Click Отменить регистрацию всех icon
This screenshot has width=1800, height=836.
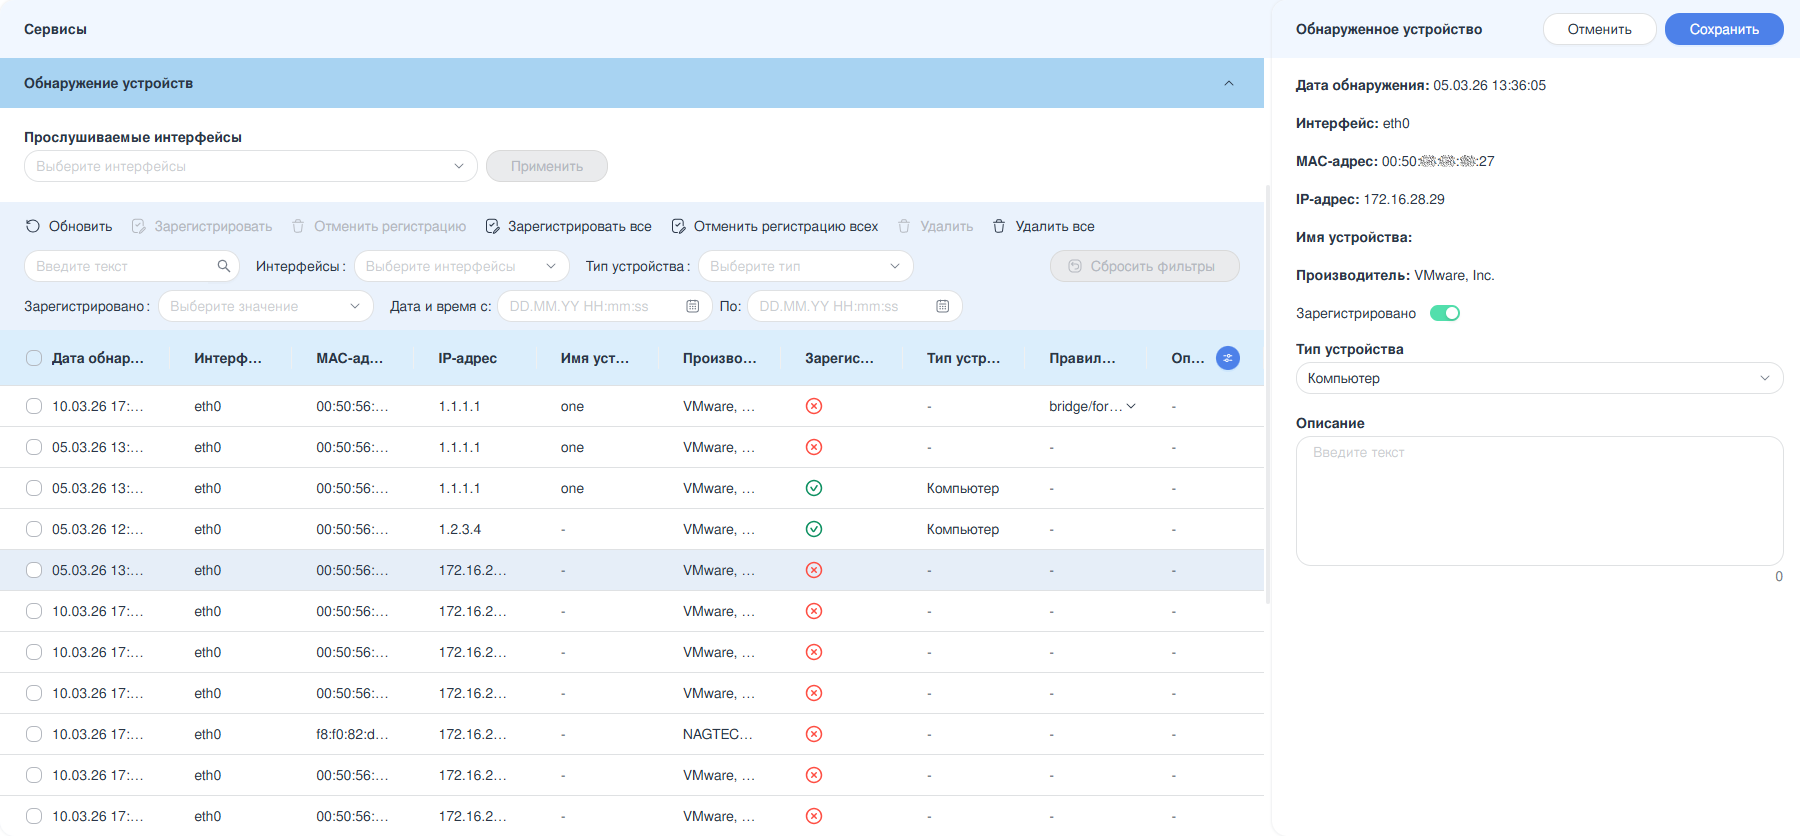tap(678, 226)
